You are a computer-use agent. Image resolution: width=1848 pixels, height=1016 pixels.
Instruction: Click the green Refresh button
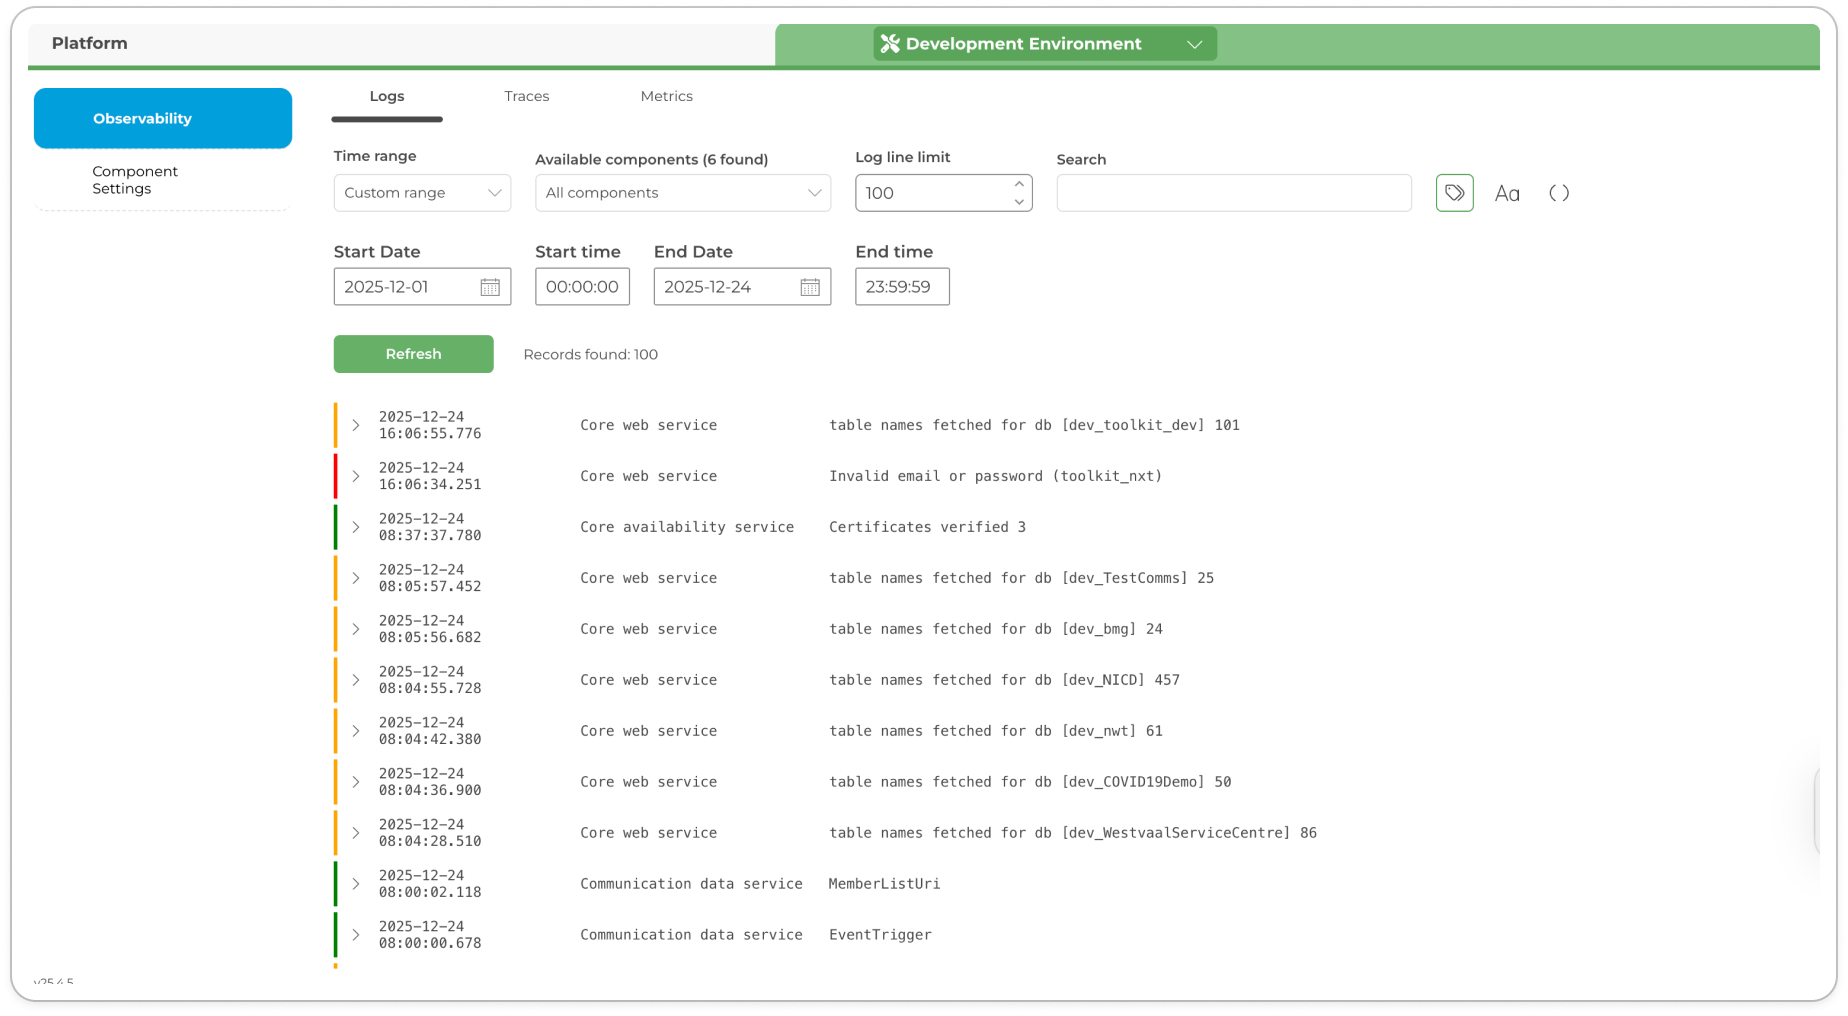click(x=413, y=354)
